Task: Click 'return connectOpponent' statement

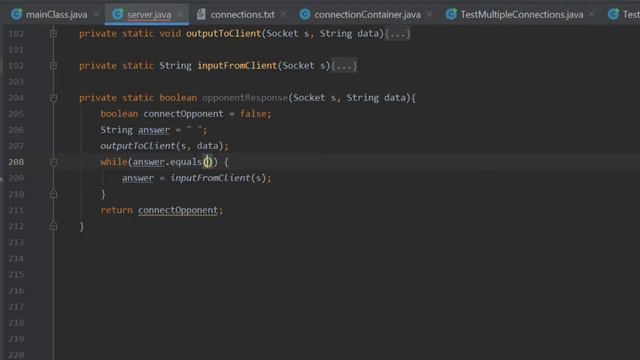Action: (x=162, y=210)
